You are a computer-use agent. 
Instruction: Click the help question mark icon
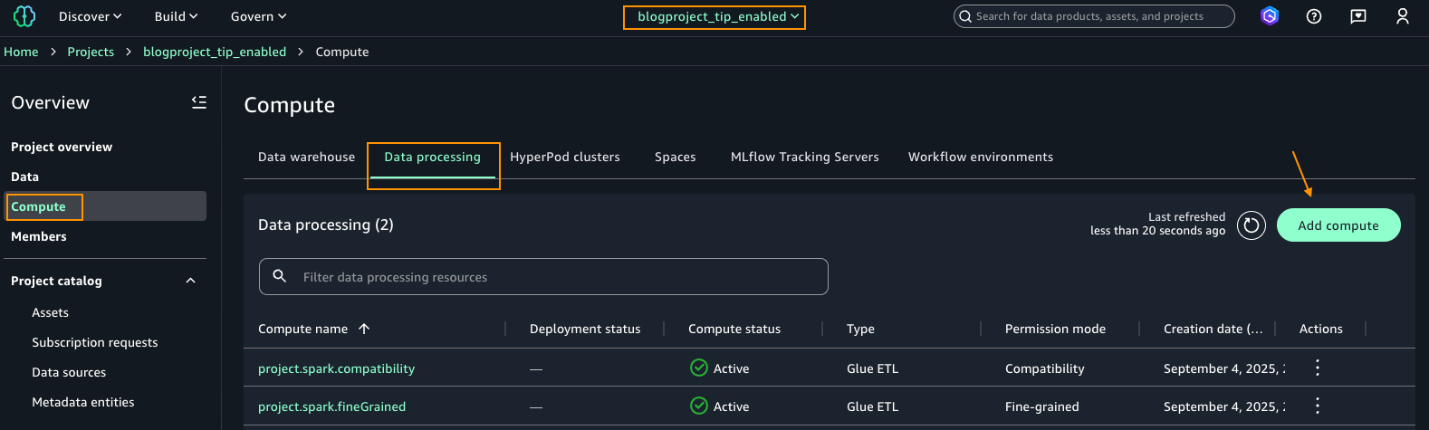coord(1314,16)
